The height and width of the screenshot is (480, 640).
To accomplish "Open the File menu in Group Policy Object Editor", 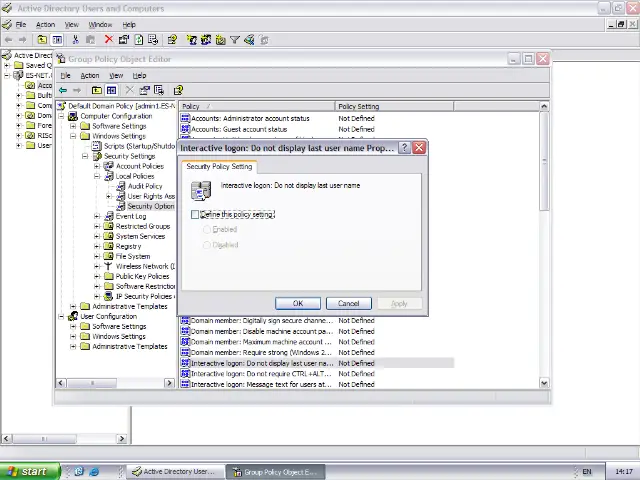I will click(x=65, y=76).
